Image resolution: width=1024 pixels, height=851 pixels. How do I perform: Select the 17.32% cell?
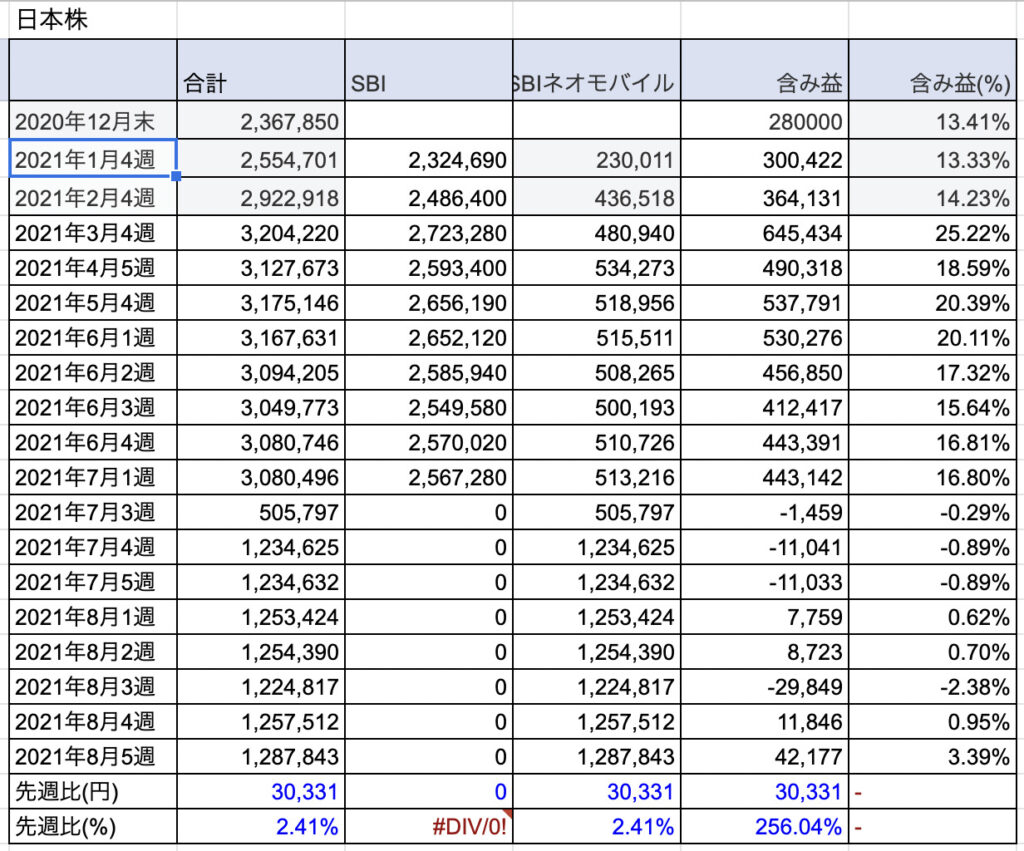[932, 372]
